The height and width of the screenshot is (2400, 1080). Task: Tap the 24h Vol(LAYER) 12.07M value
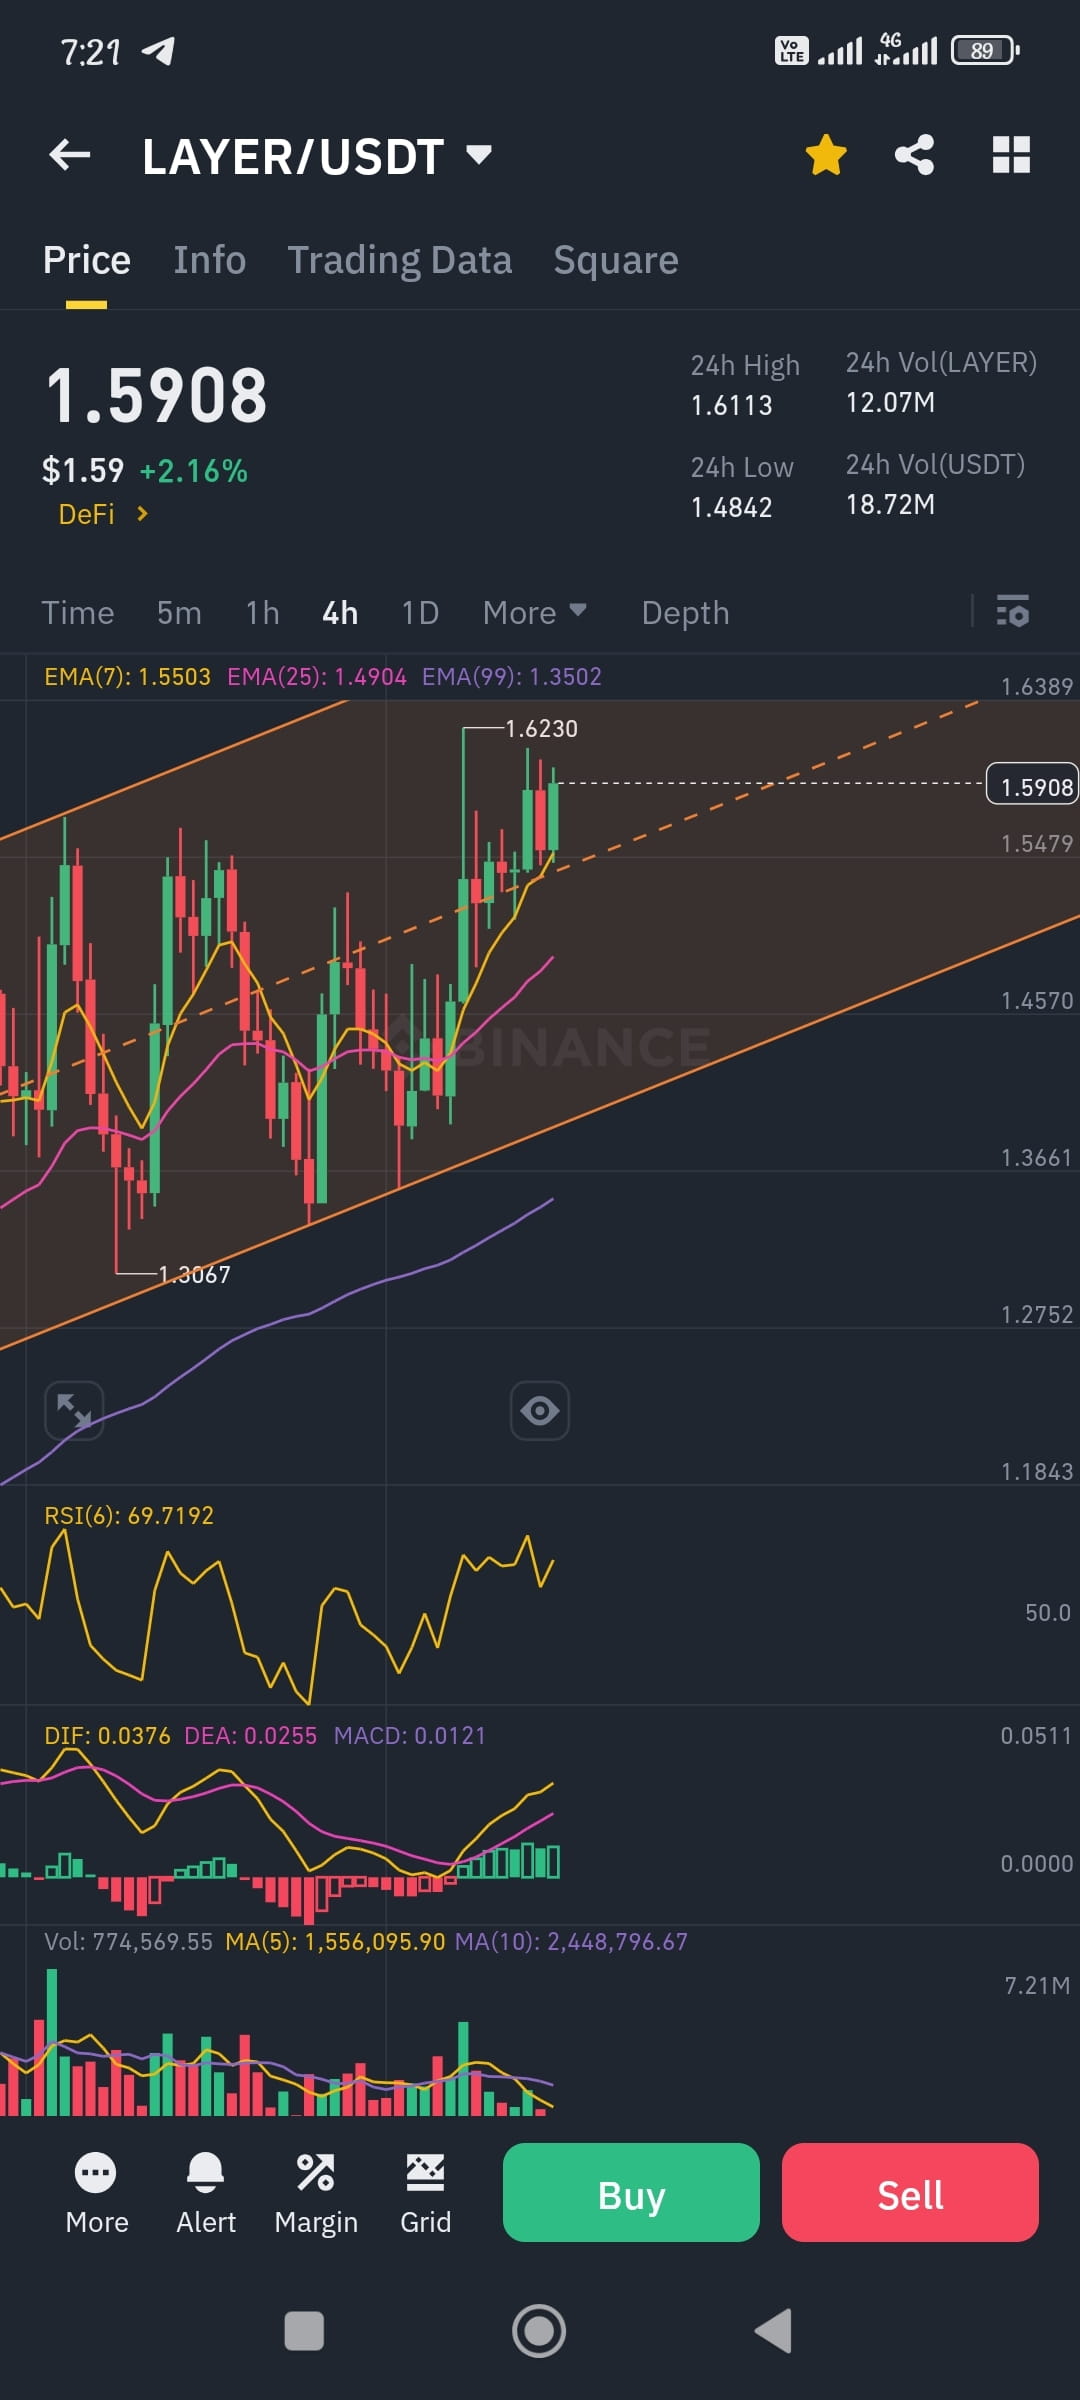coord(891,403)
